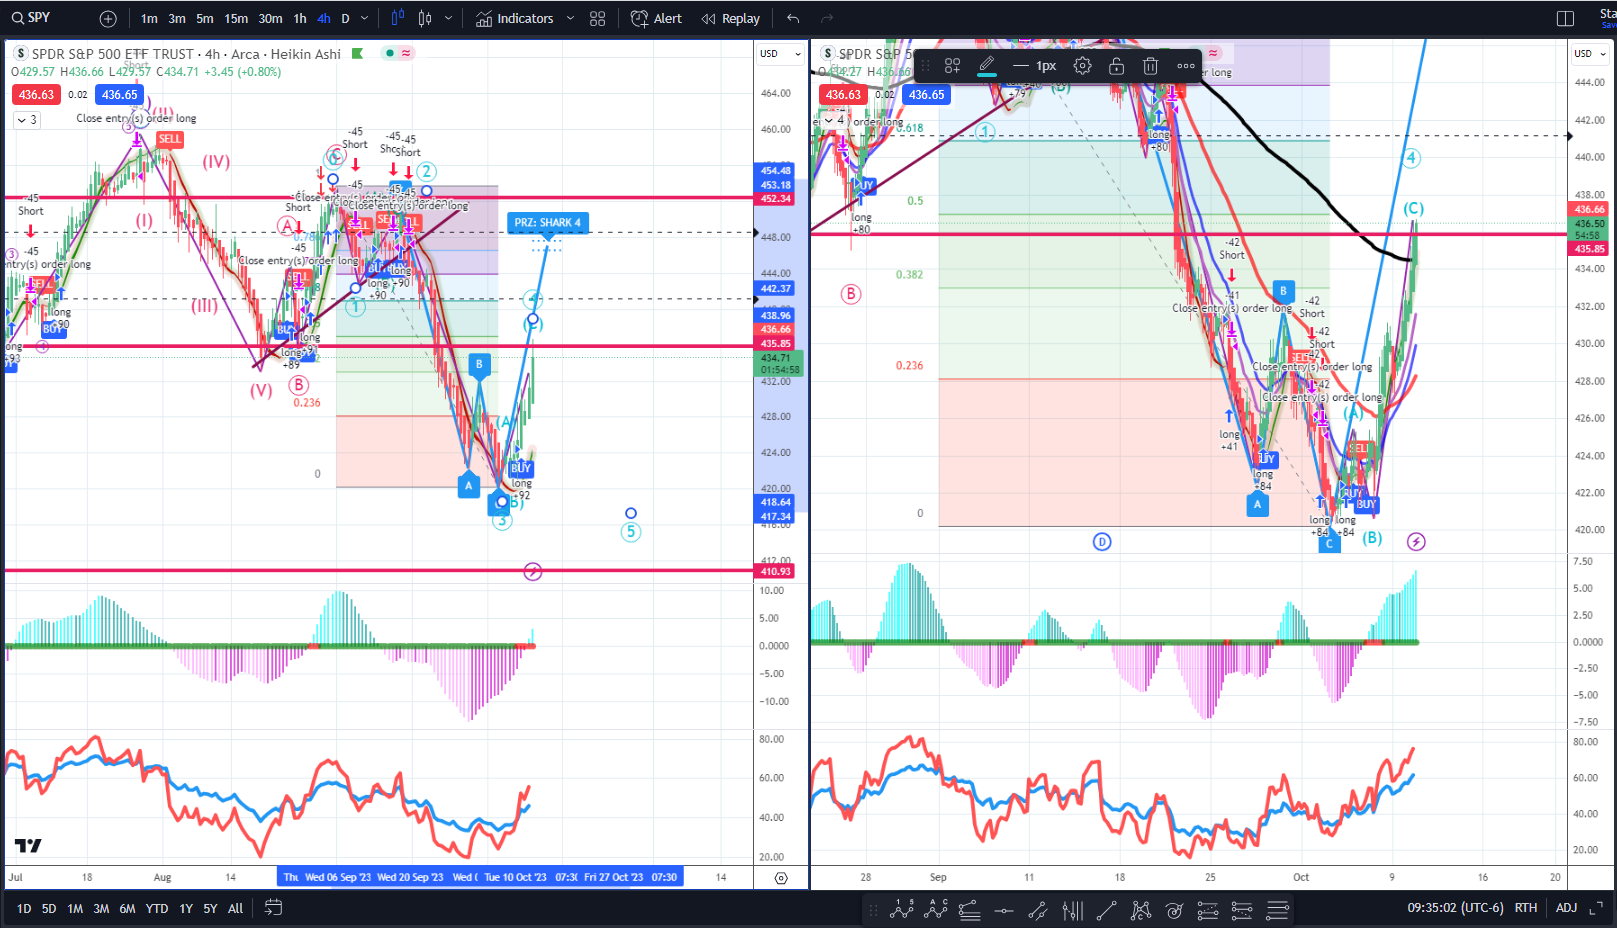
Task: Select the 15m timeframe
Action: point(236,18)
